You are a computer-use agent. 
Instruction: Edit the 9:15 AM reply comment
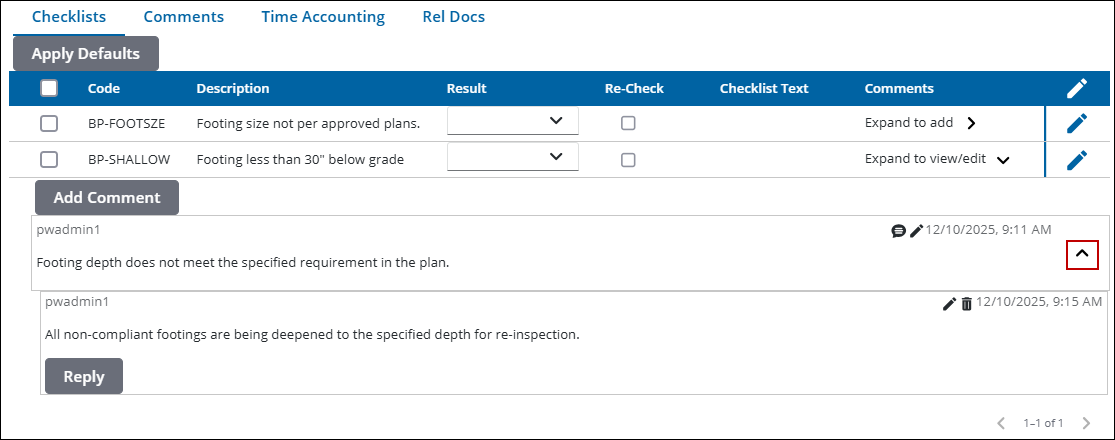950,303
